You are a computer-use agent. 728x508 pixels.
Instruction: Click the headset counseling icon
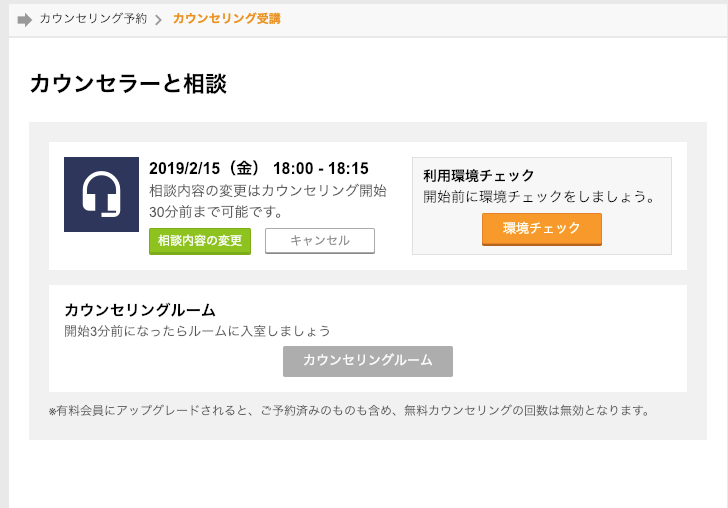[x=101, y=194]
